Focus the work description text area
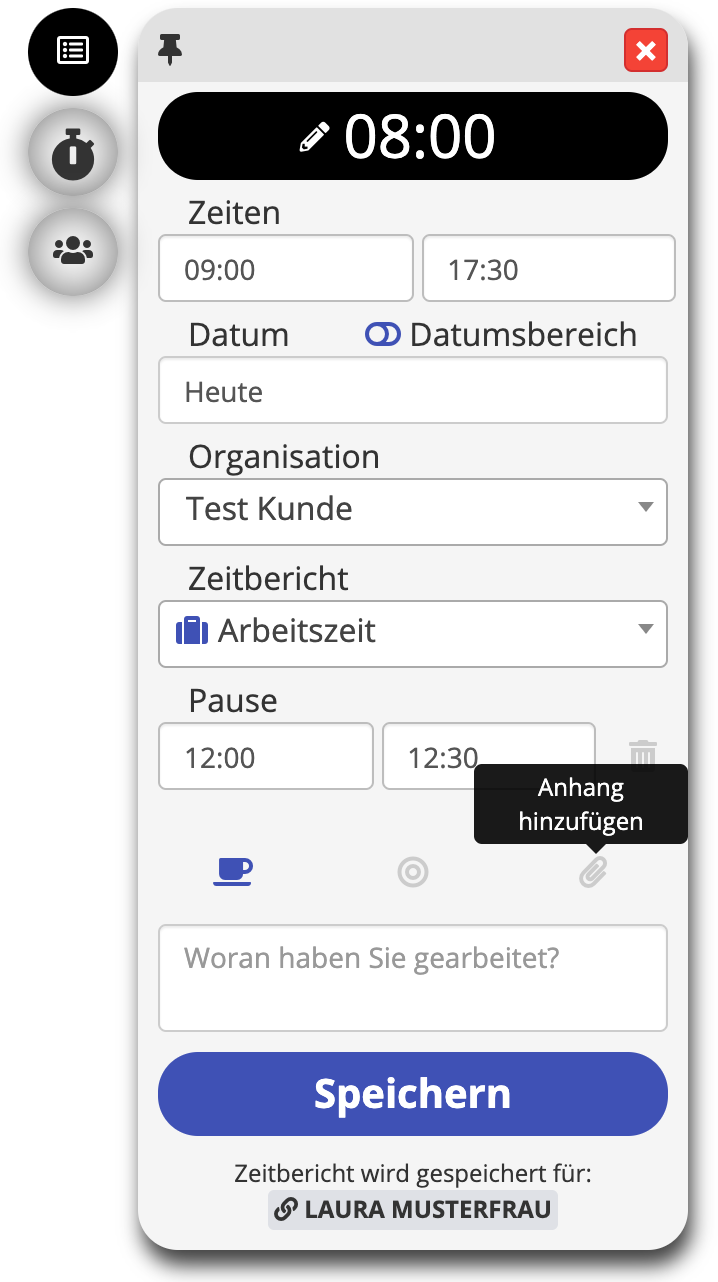 pyautogui.click(x=412, y=977)
